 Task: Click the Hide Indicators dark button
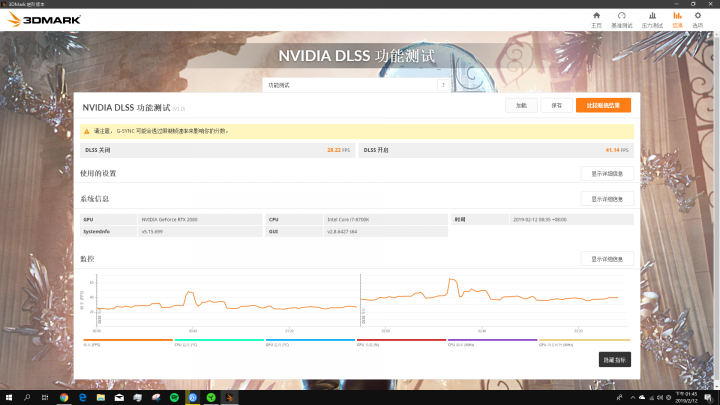pyautogui.click(x=614, y=360)
